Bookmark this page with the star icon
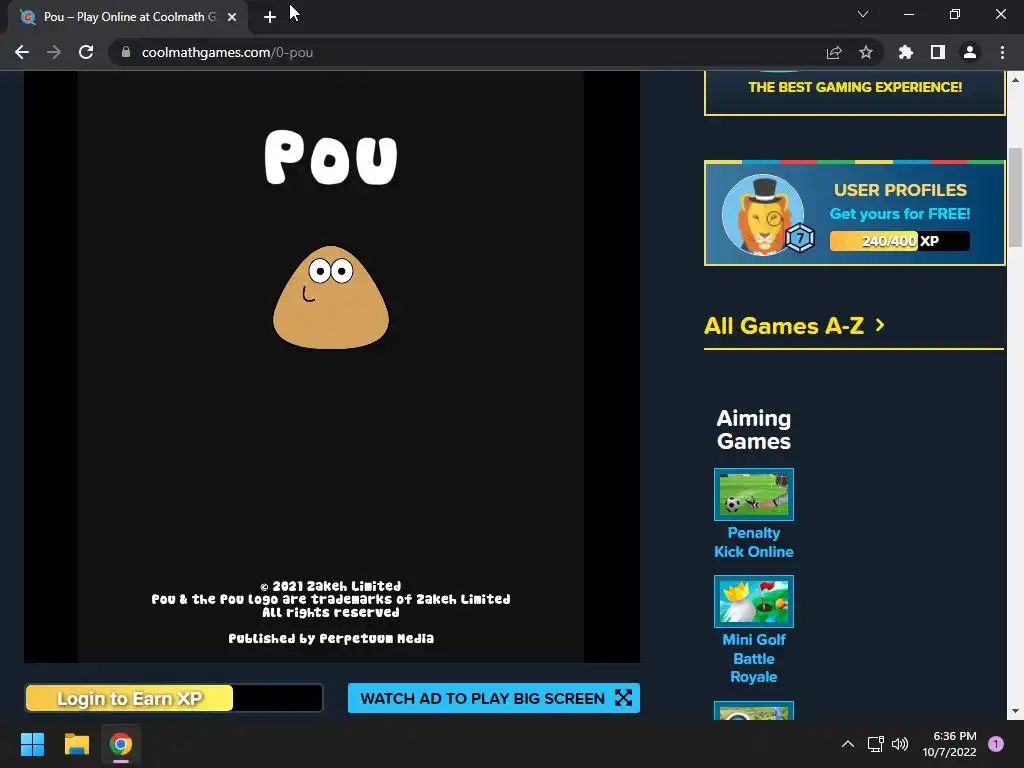The width and height of the screenshot is (1024, 768). pos(866,52)
